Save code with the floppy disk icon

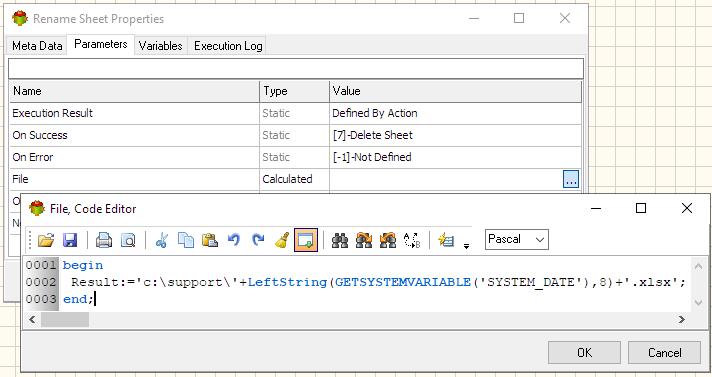pyautogui.click(x=70, y=240)
